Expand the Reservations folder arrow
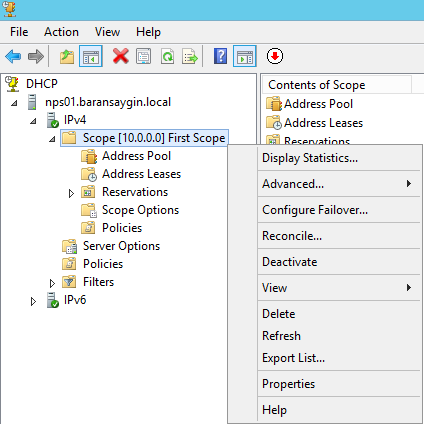 (x=71, y=193)
